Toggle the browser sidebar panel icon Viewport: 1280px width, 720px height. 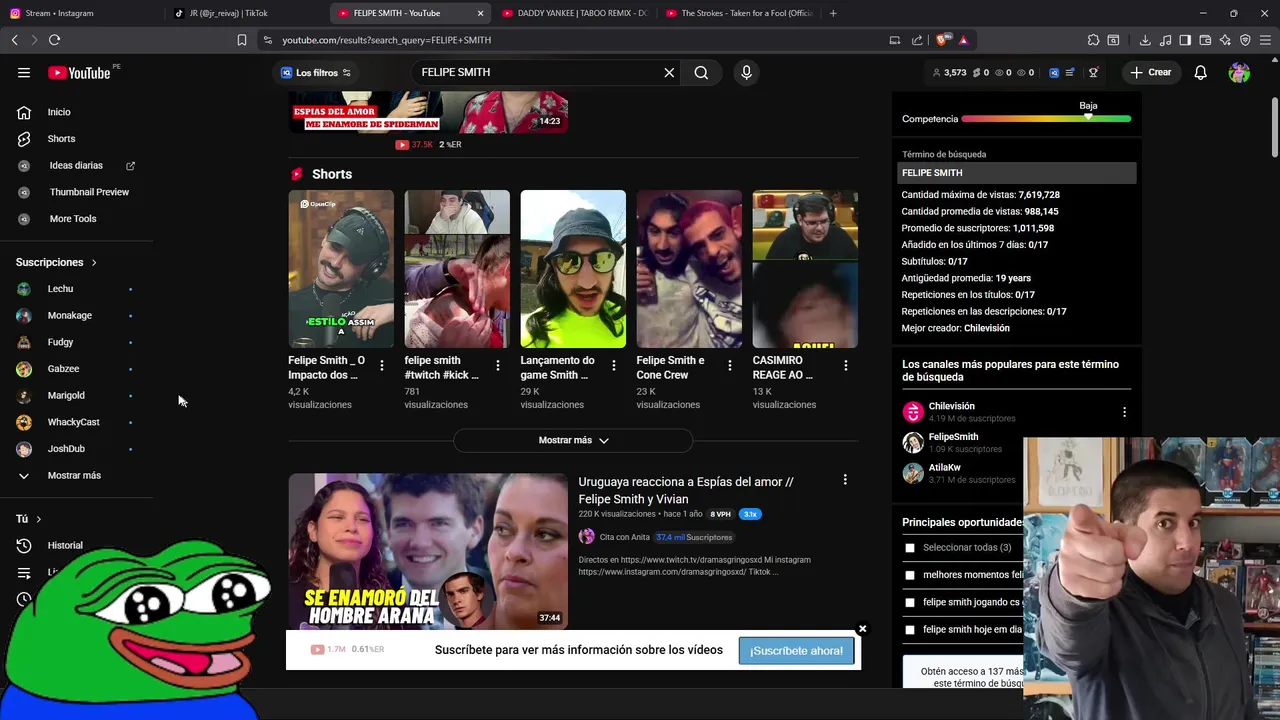(1185, 40)
